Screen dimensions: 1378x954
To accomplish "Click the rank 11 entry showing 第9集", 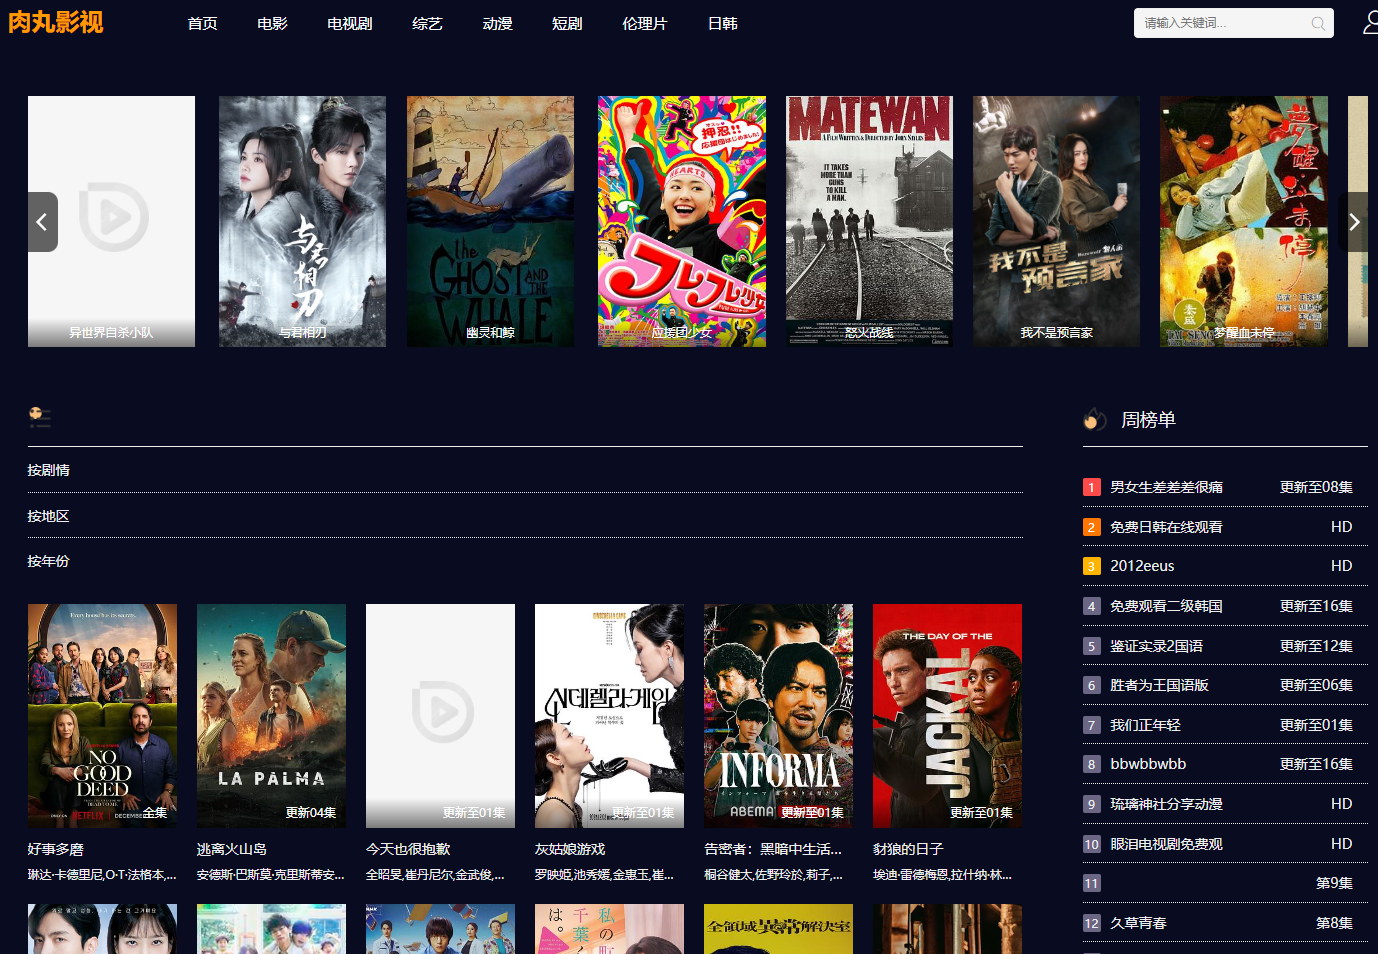I will (x=1225, y=883).
